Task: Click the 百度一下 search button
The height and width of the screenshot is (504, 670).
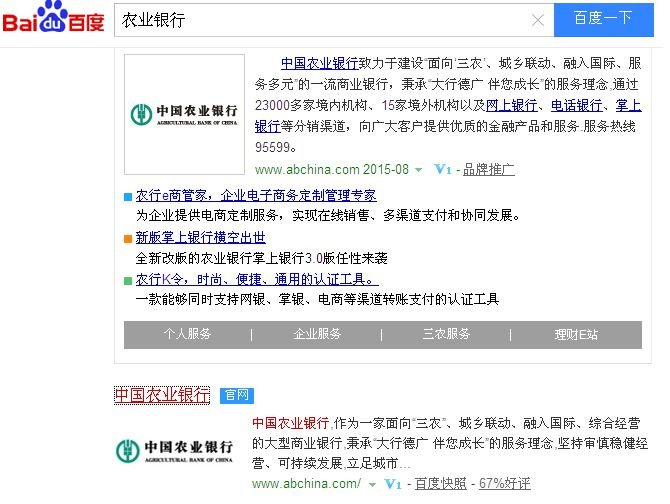Action: pos(604,20)
